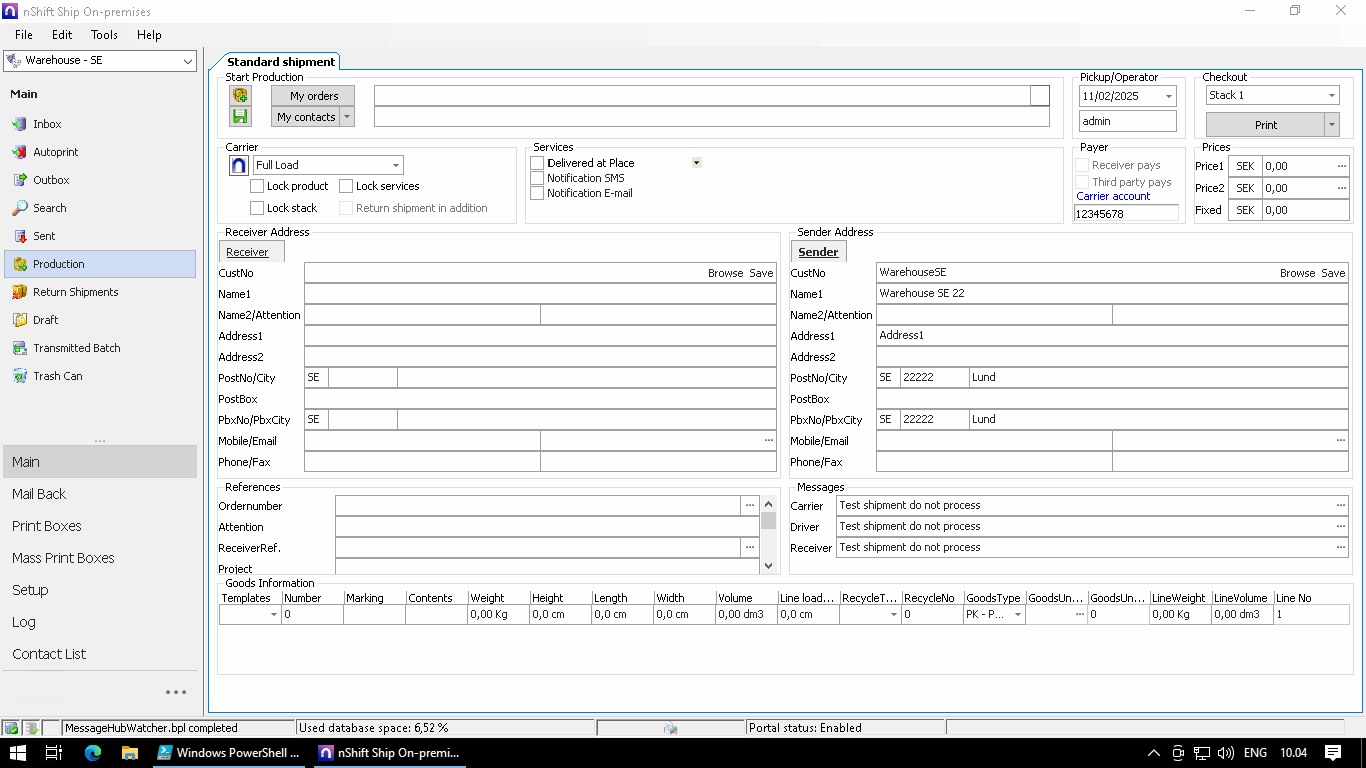Open the Tools menu
1366x768 pixels.
pyautogui.click(x=104, y=35)
